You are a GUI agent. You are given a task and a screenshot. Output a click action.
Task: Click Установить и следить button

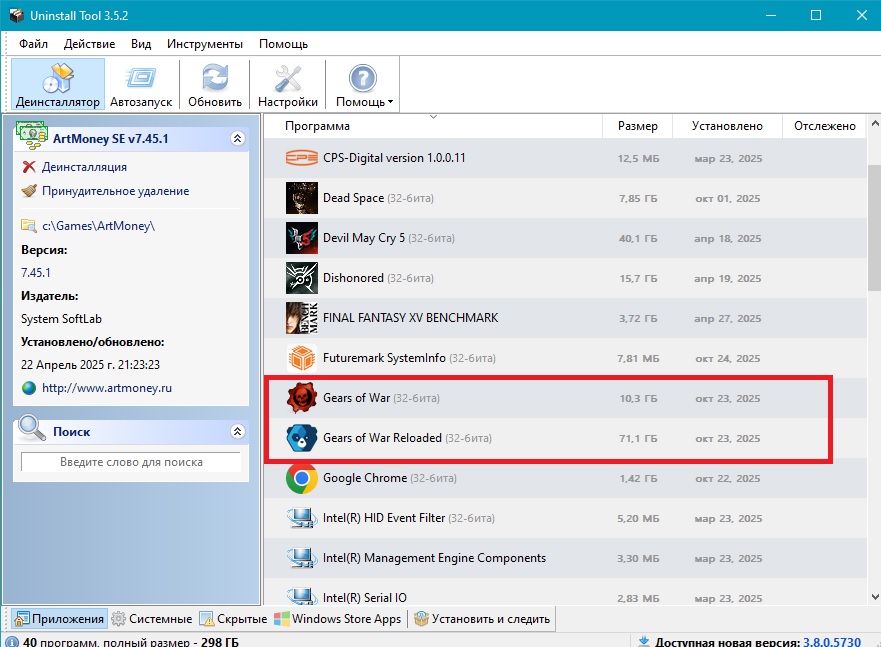point(482,619)
